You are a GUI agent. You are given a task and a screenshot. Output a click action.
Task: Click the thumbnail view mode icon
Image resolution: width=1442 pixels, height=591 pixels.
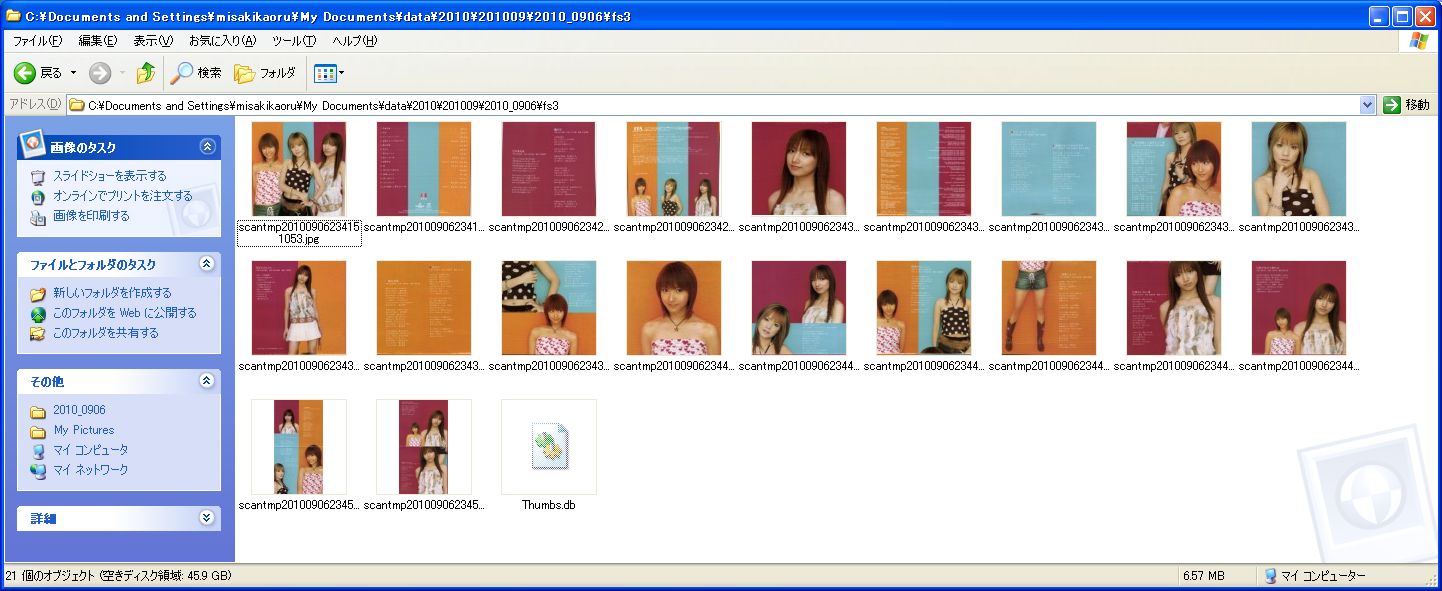(x=325, y=73)
